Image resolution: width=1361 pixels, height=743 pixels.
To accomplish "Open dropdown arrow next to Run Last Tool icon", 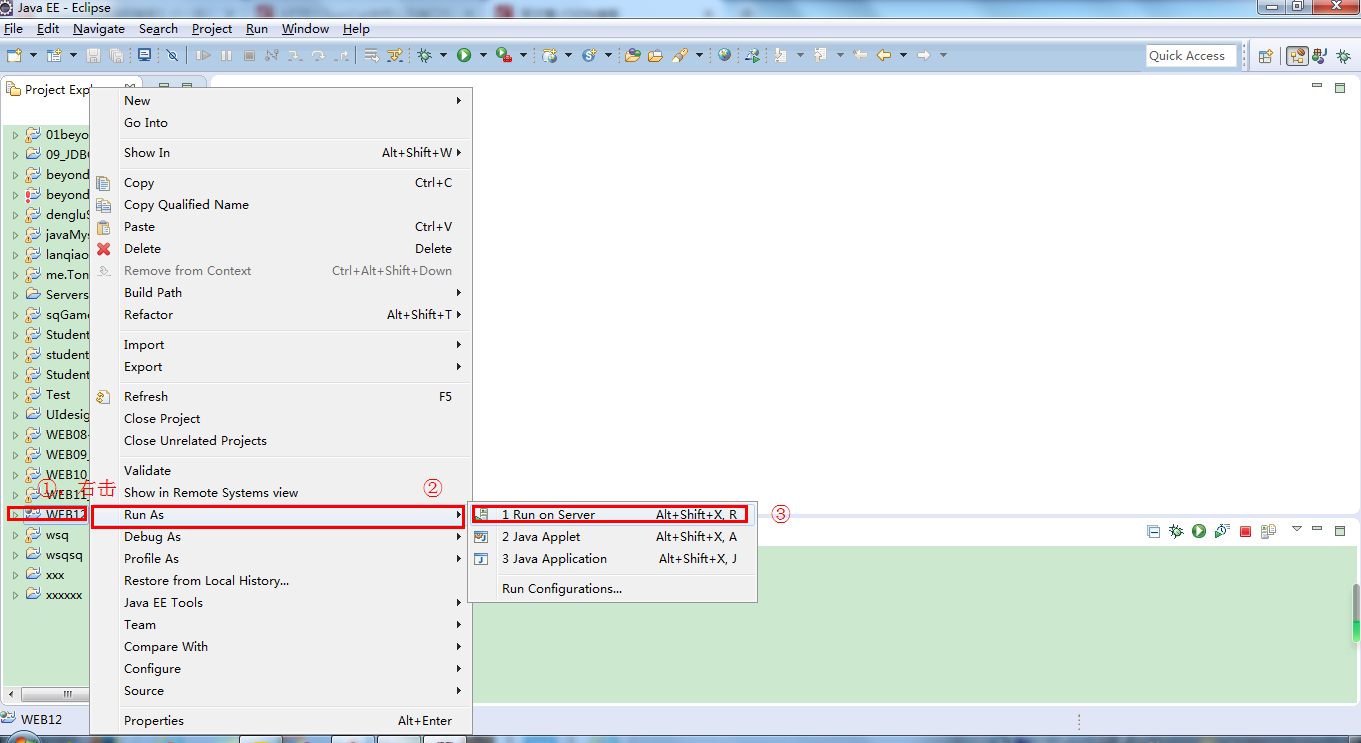I will click(523, 55).
